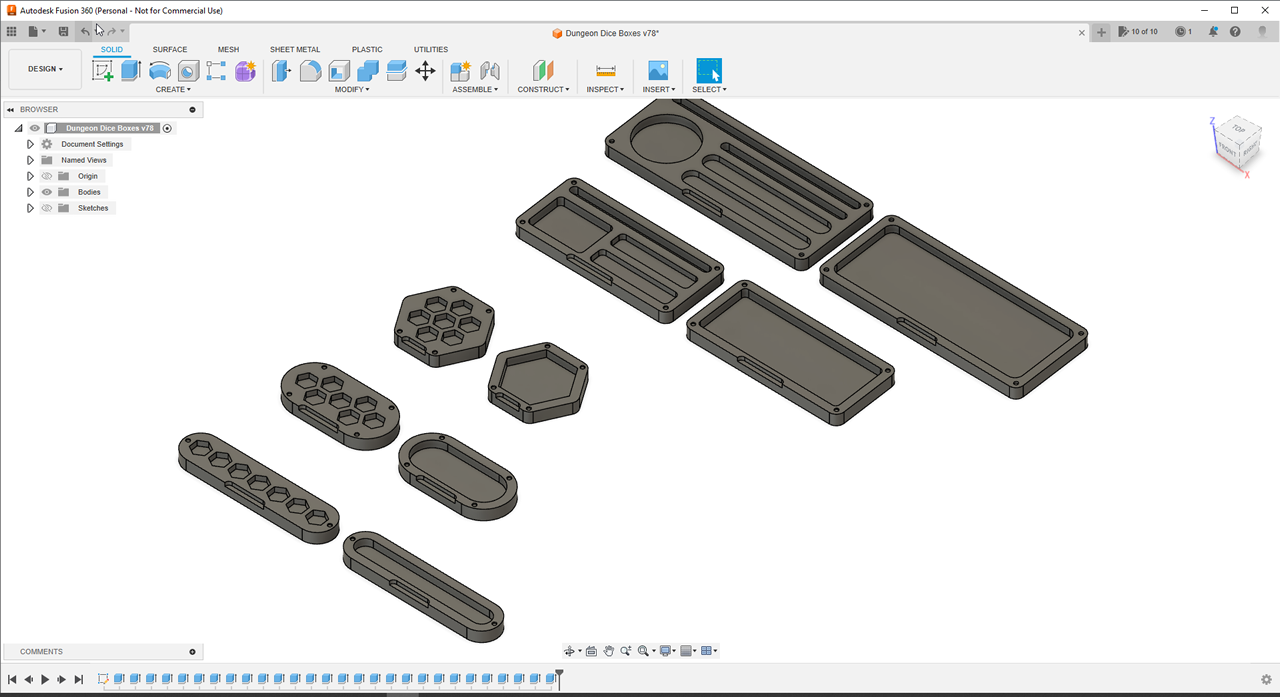Click the Extrude tool icon

click(x=131, y=71)
